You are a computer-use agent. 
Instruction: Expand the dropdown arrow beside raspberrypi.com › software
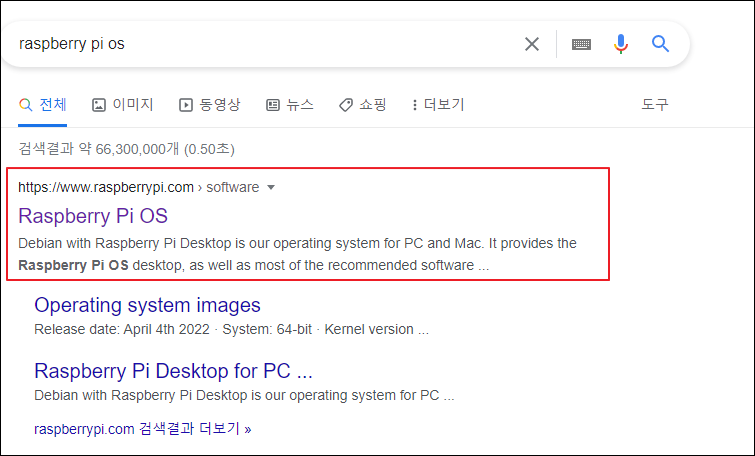pos(271,187)
